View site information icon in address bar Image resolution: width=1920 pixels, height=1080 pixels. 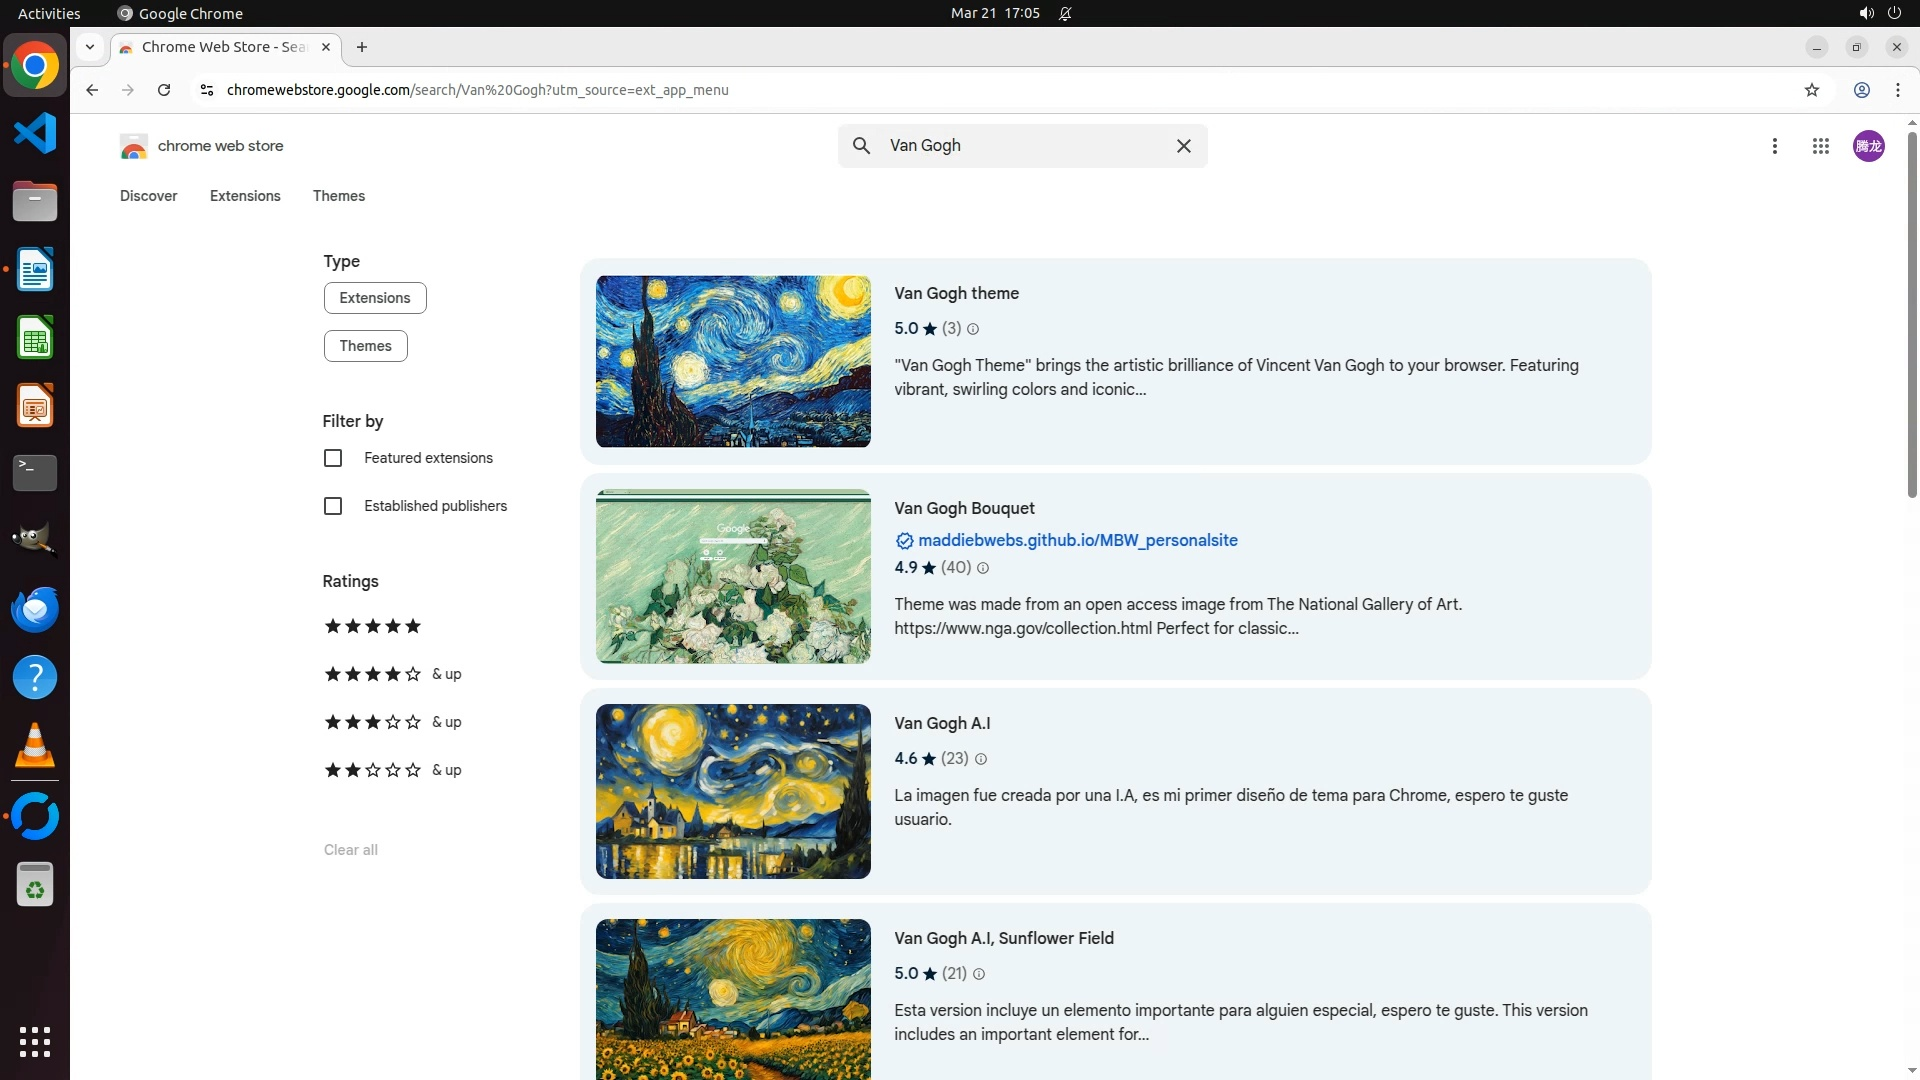(x=207, y=90)
